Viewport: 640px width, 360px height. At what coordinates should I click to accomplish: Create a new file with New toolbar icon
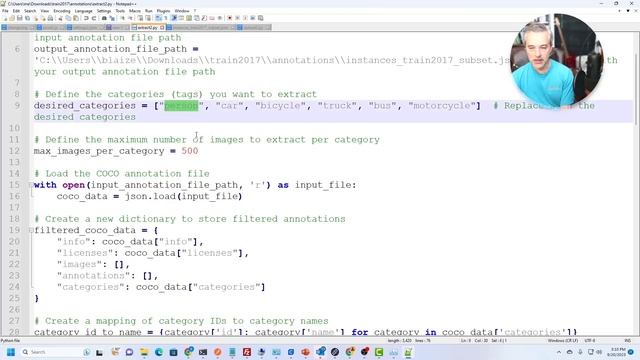tap(5, 18)
